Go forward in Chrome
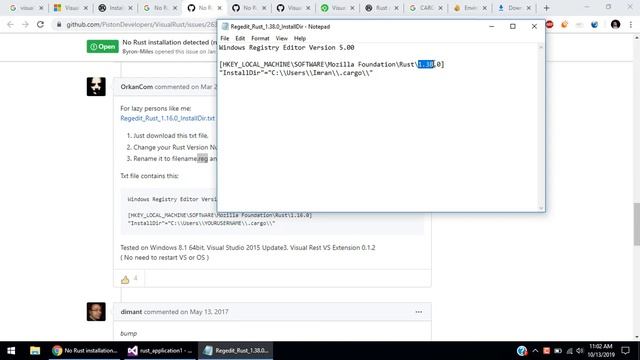The height and width of the screenshot is (360, 640). [25, 24]
